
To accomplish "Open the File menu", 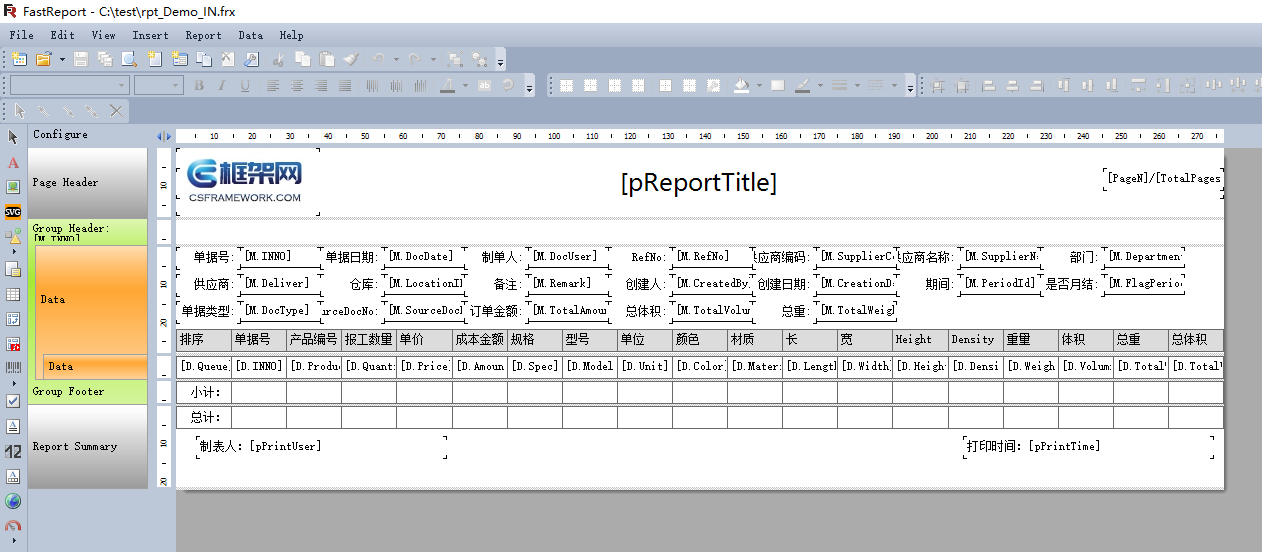I will tap(21, 35).
